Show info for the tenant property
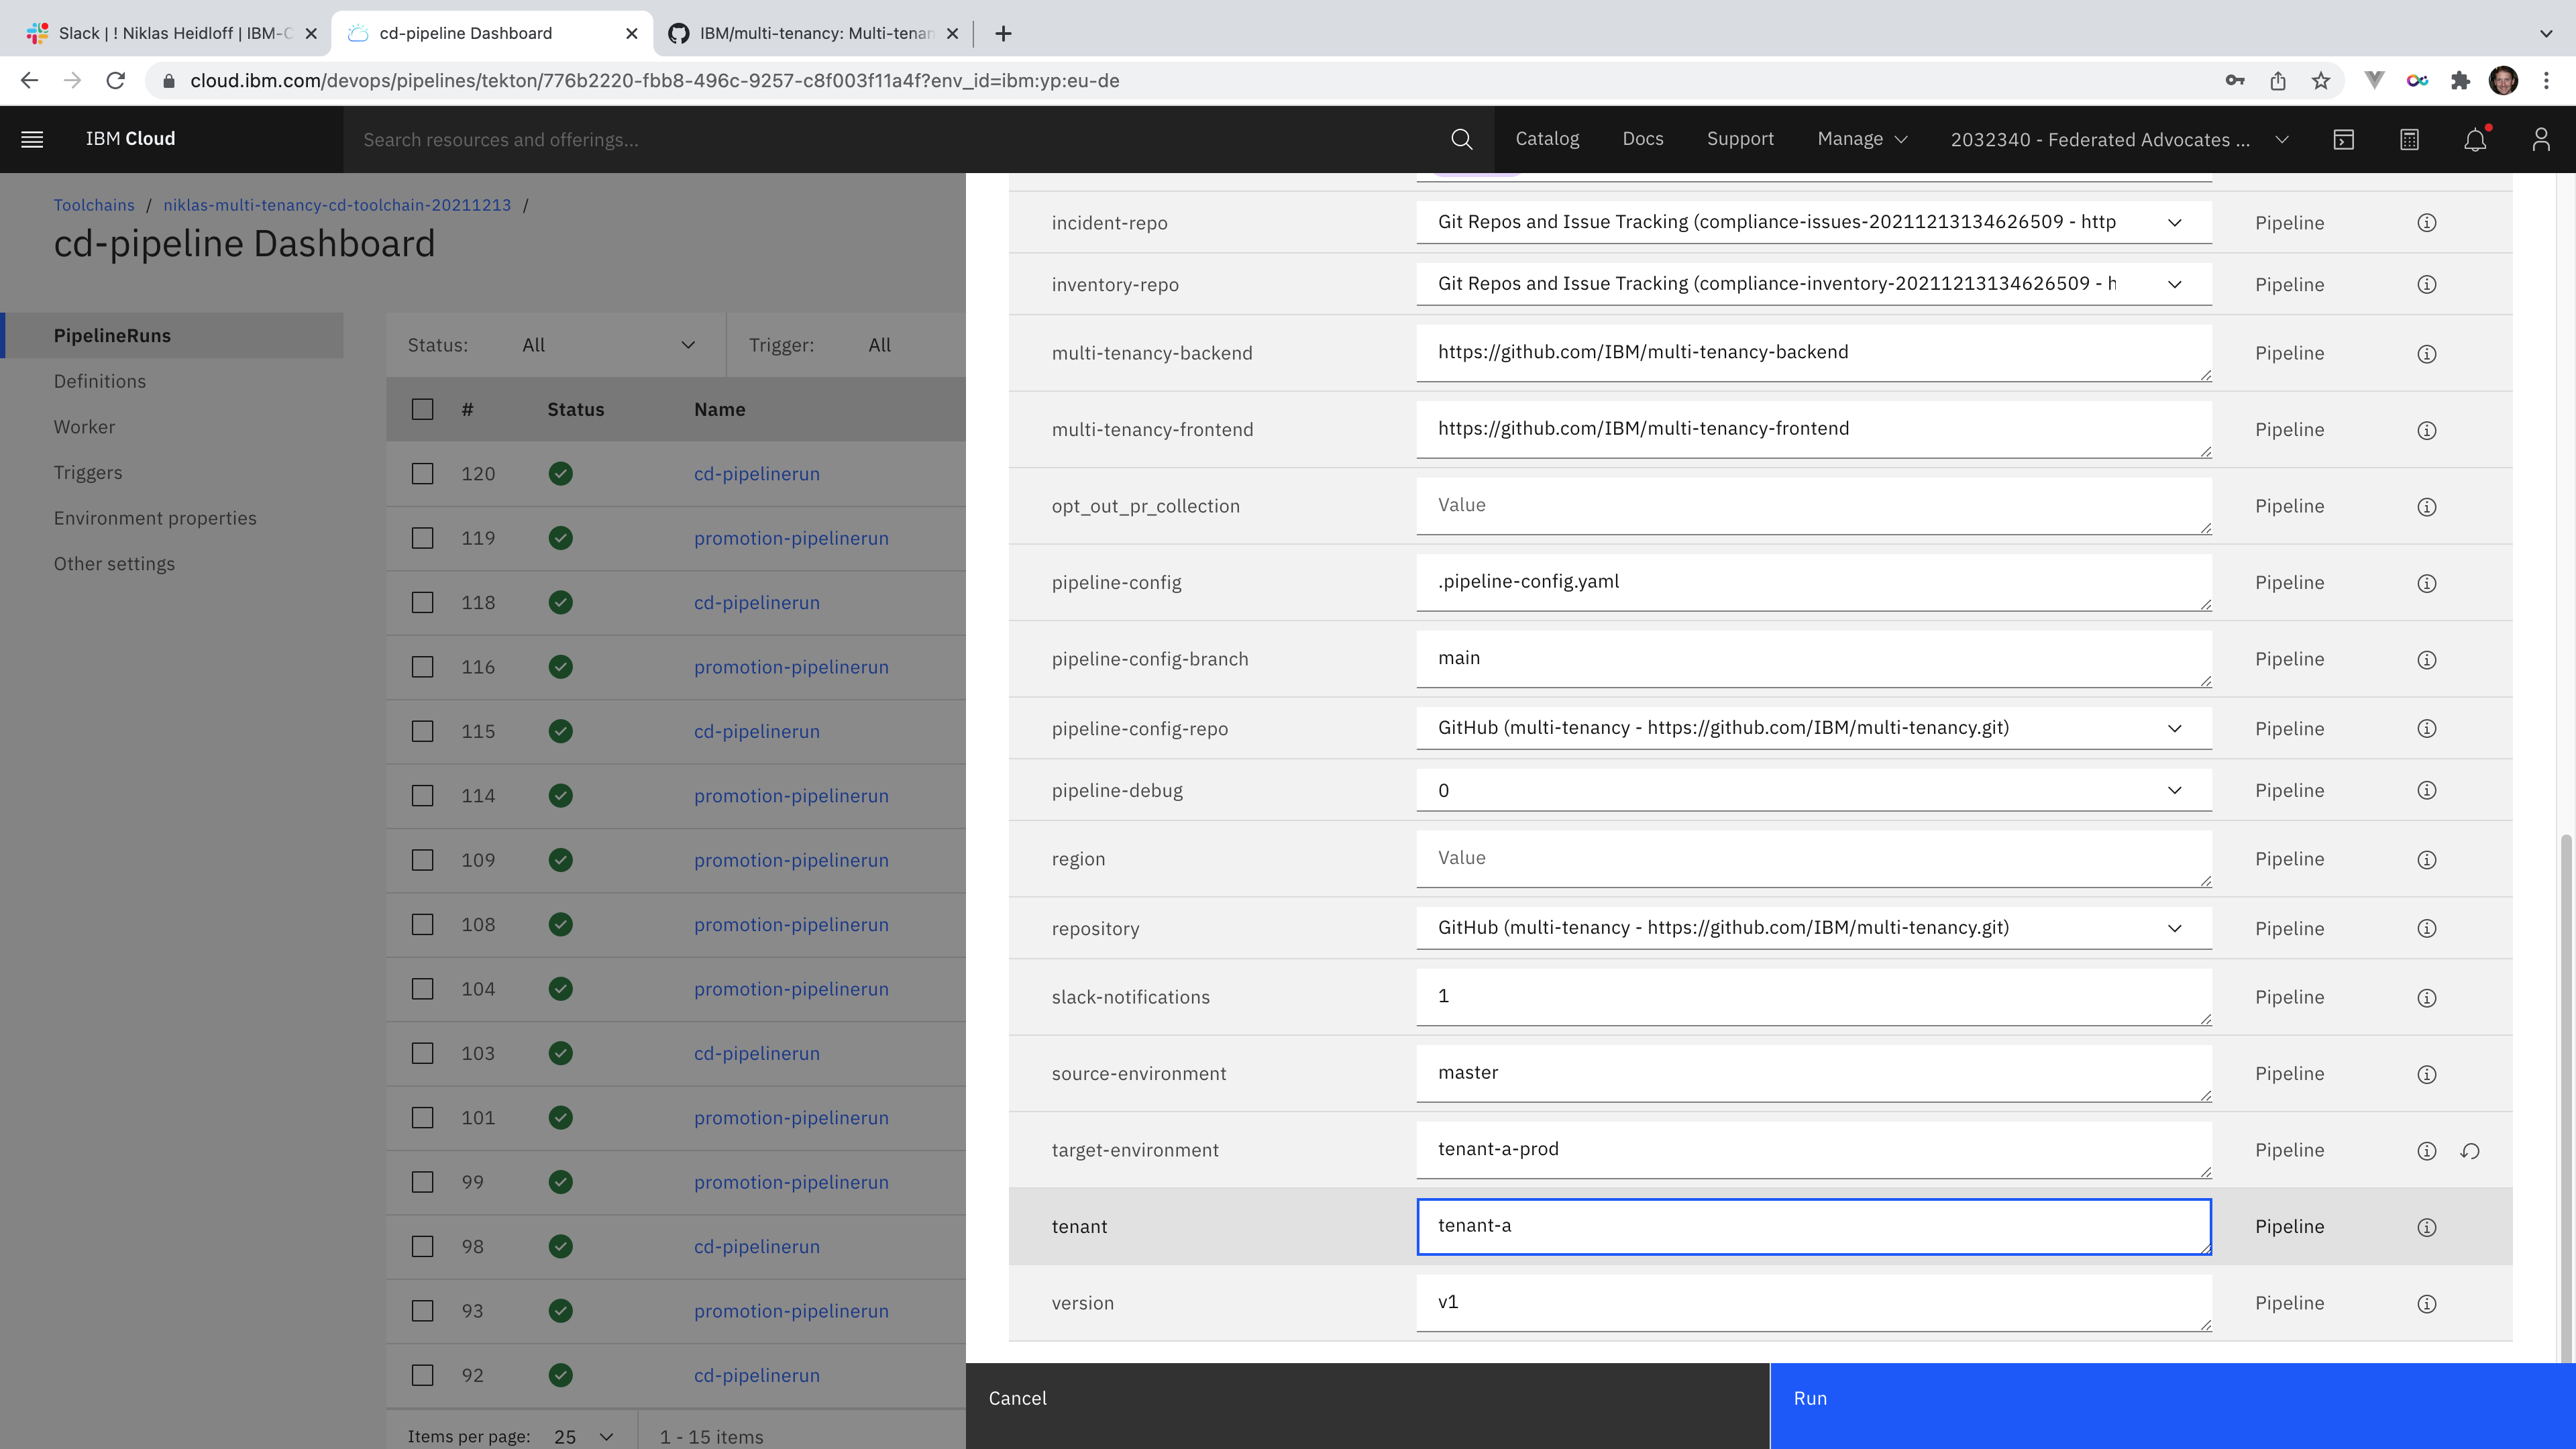This screenshot has height=1449, width=2576. point(2426,1227)
